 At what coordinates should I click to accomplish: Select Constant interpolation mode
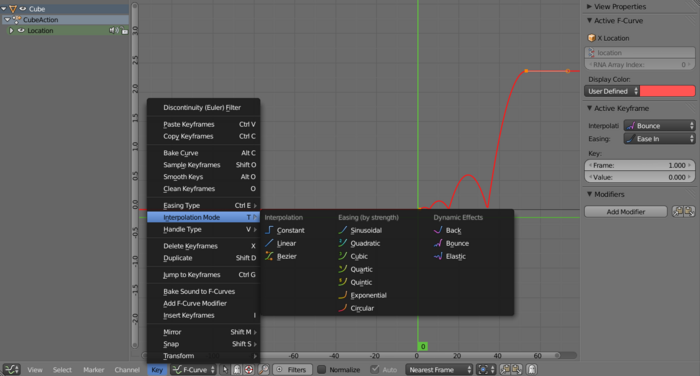click(x=285, y=230)
